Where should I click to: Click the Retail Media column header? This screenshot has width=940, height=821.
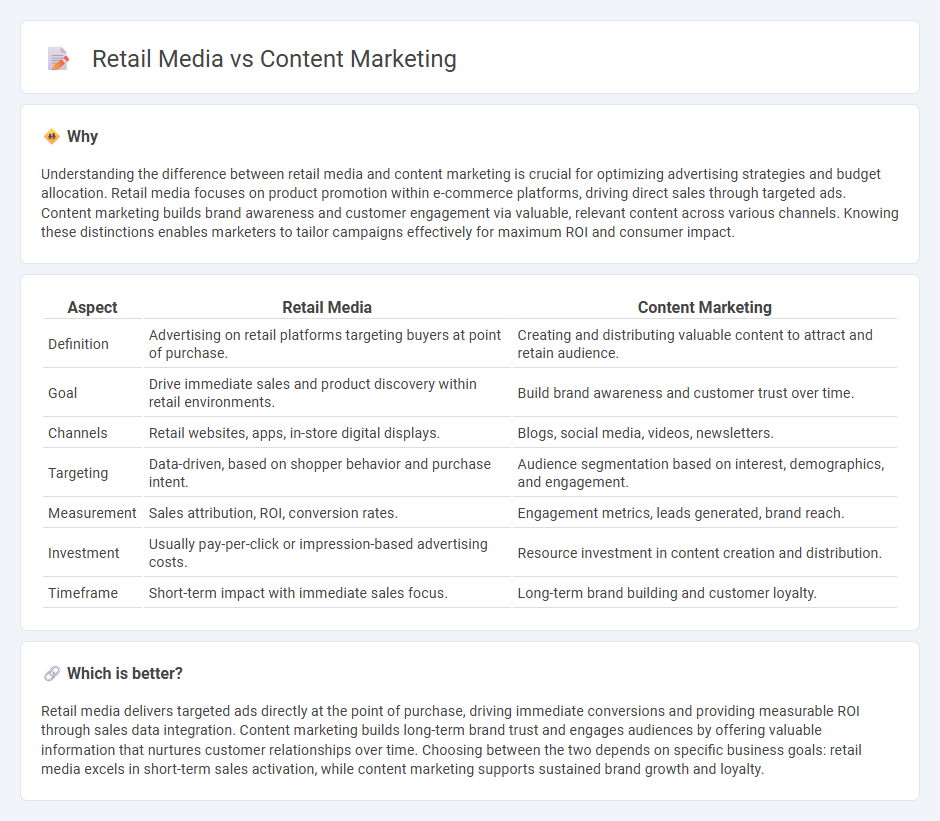327,308
